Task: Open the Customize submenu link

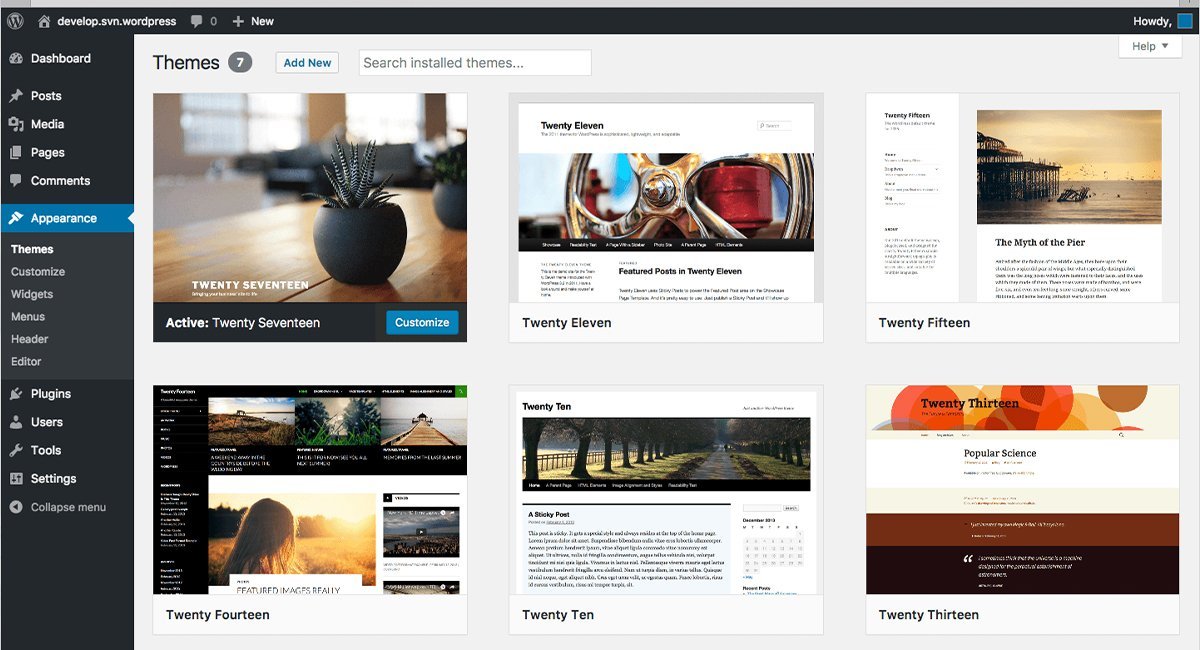Action: (x=38, y=272)
